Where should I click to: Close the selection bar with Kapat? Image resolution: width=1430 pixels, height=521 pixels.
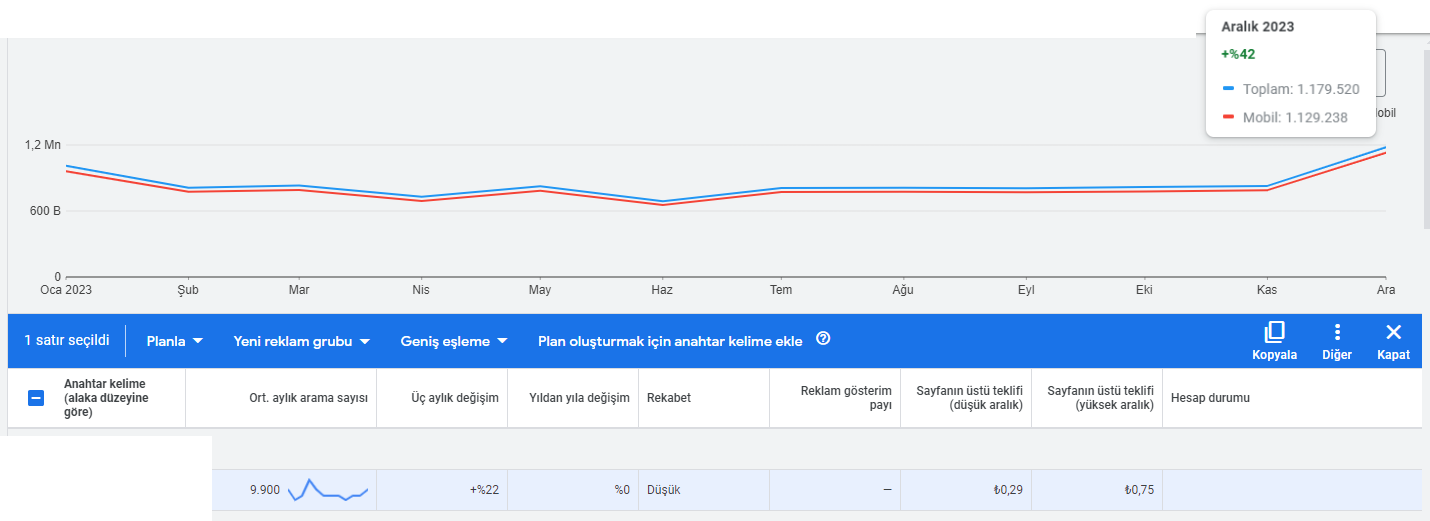[1394, 332]
